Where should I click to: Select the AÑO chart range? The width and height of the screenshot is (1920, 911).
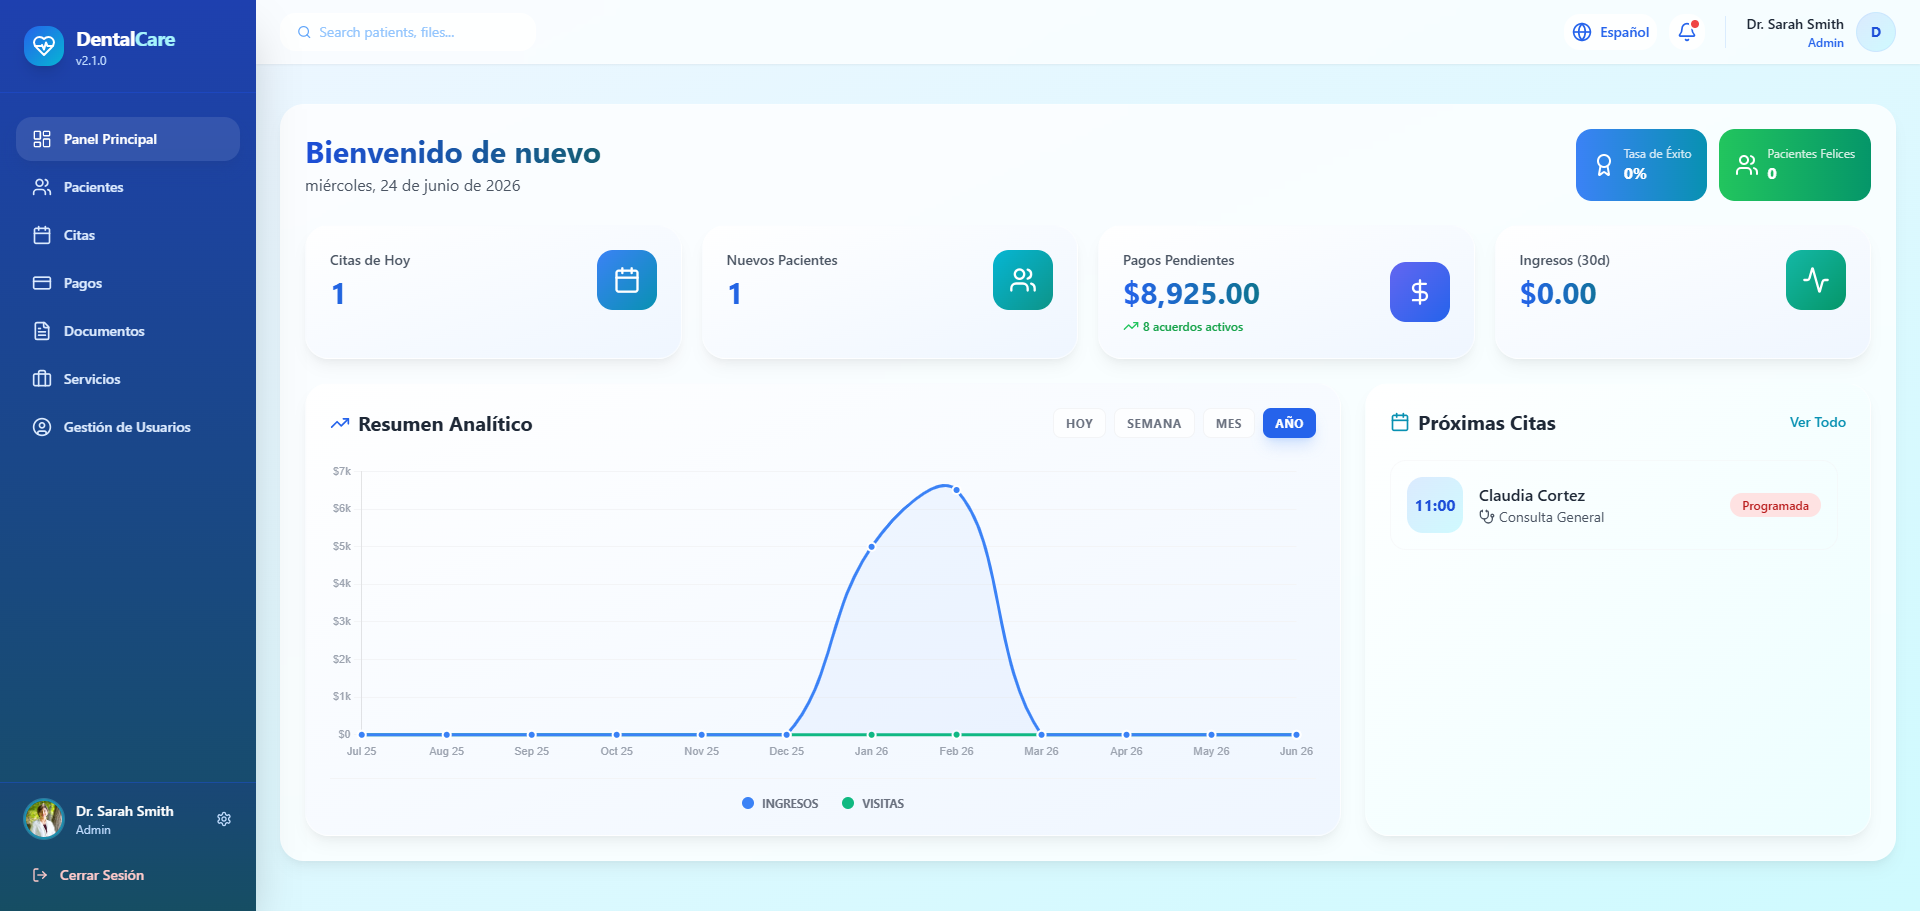click(1289, 423)
